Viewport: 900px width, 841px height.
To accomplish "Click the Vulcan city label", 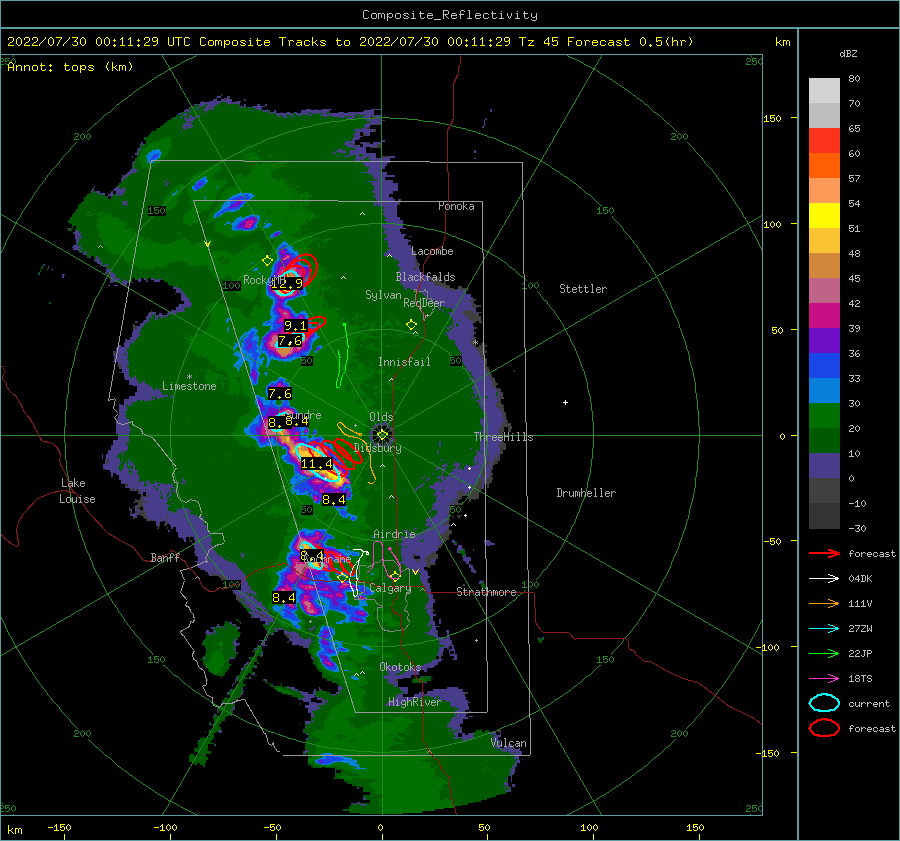I will click(509, 743).
